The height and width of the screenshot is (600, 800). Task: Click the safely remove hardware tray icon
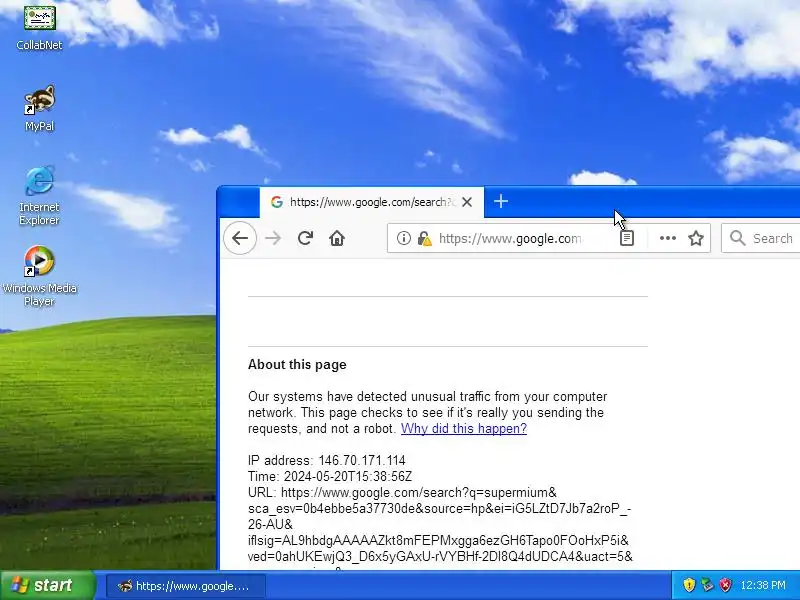pyautogui.click(x=707, y=585)
